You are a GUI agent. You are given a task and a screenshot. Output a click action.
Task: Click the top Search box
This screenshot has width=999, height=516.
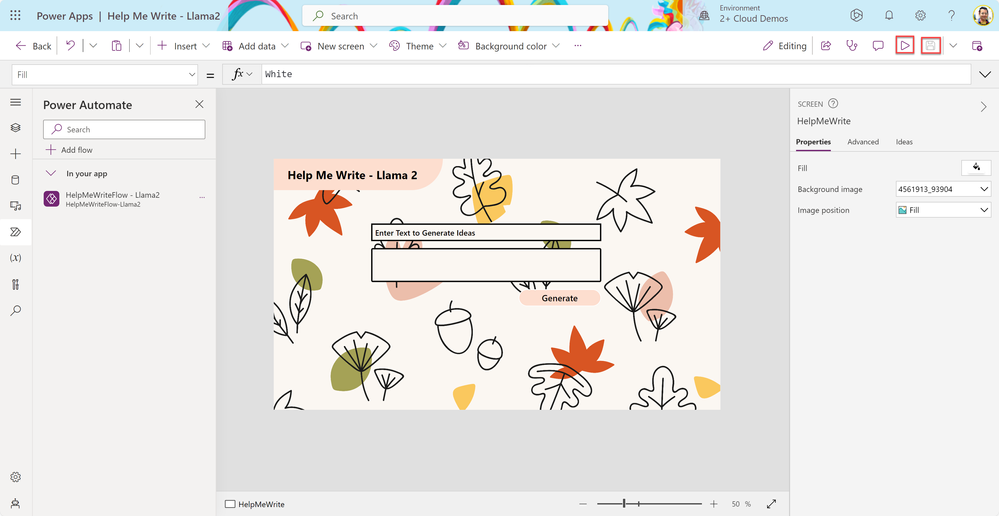click(x=455, y=16)
